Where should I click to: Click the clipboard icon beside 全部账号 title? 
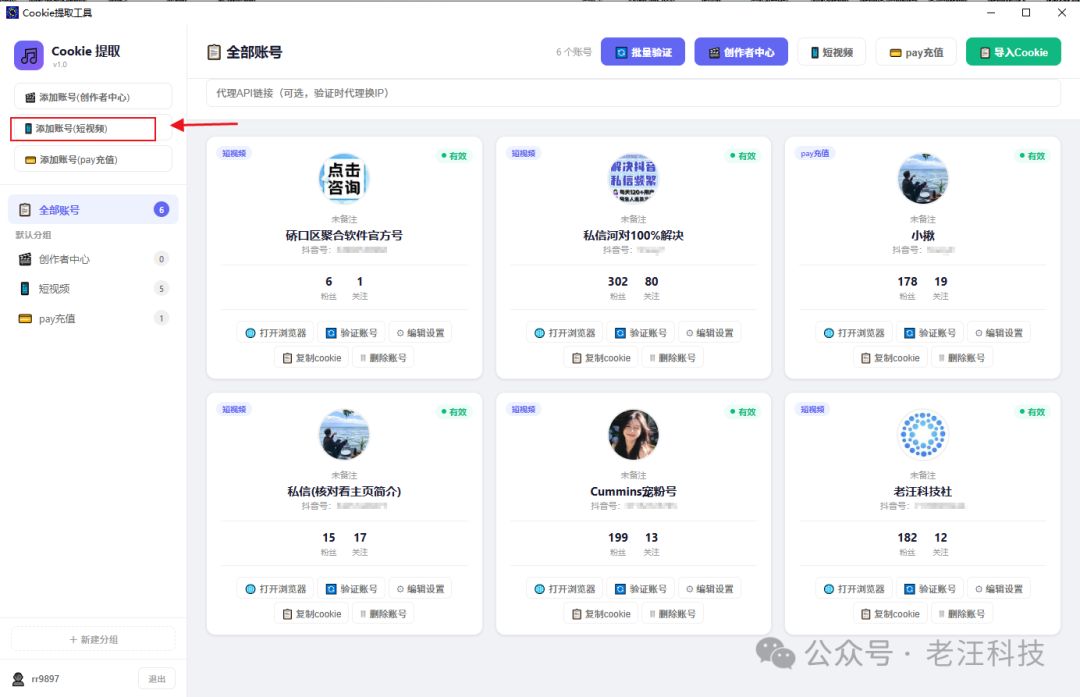214,52
